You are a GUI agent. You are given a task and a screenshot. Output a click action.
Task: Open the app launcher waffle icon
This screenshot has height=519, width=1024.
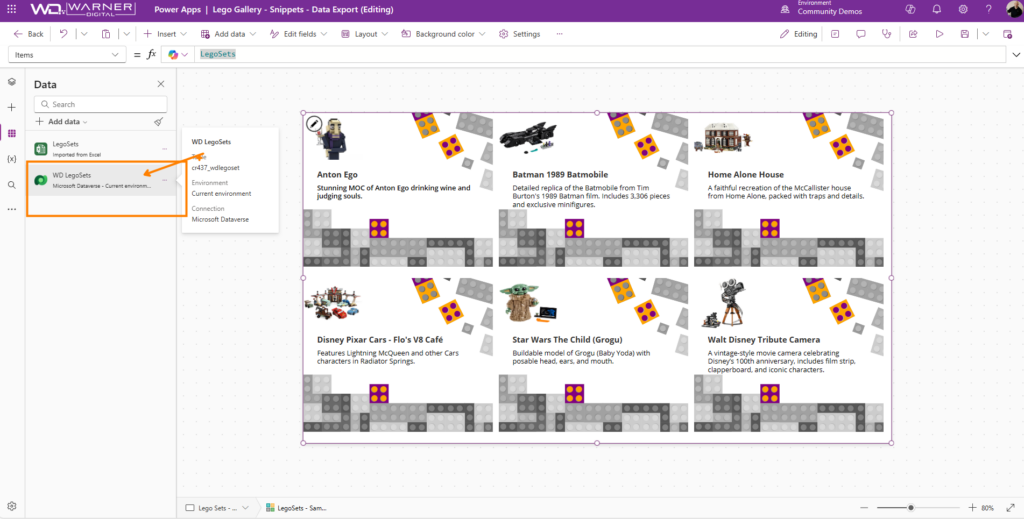point(11,10)
